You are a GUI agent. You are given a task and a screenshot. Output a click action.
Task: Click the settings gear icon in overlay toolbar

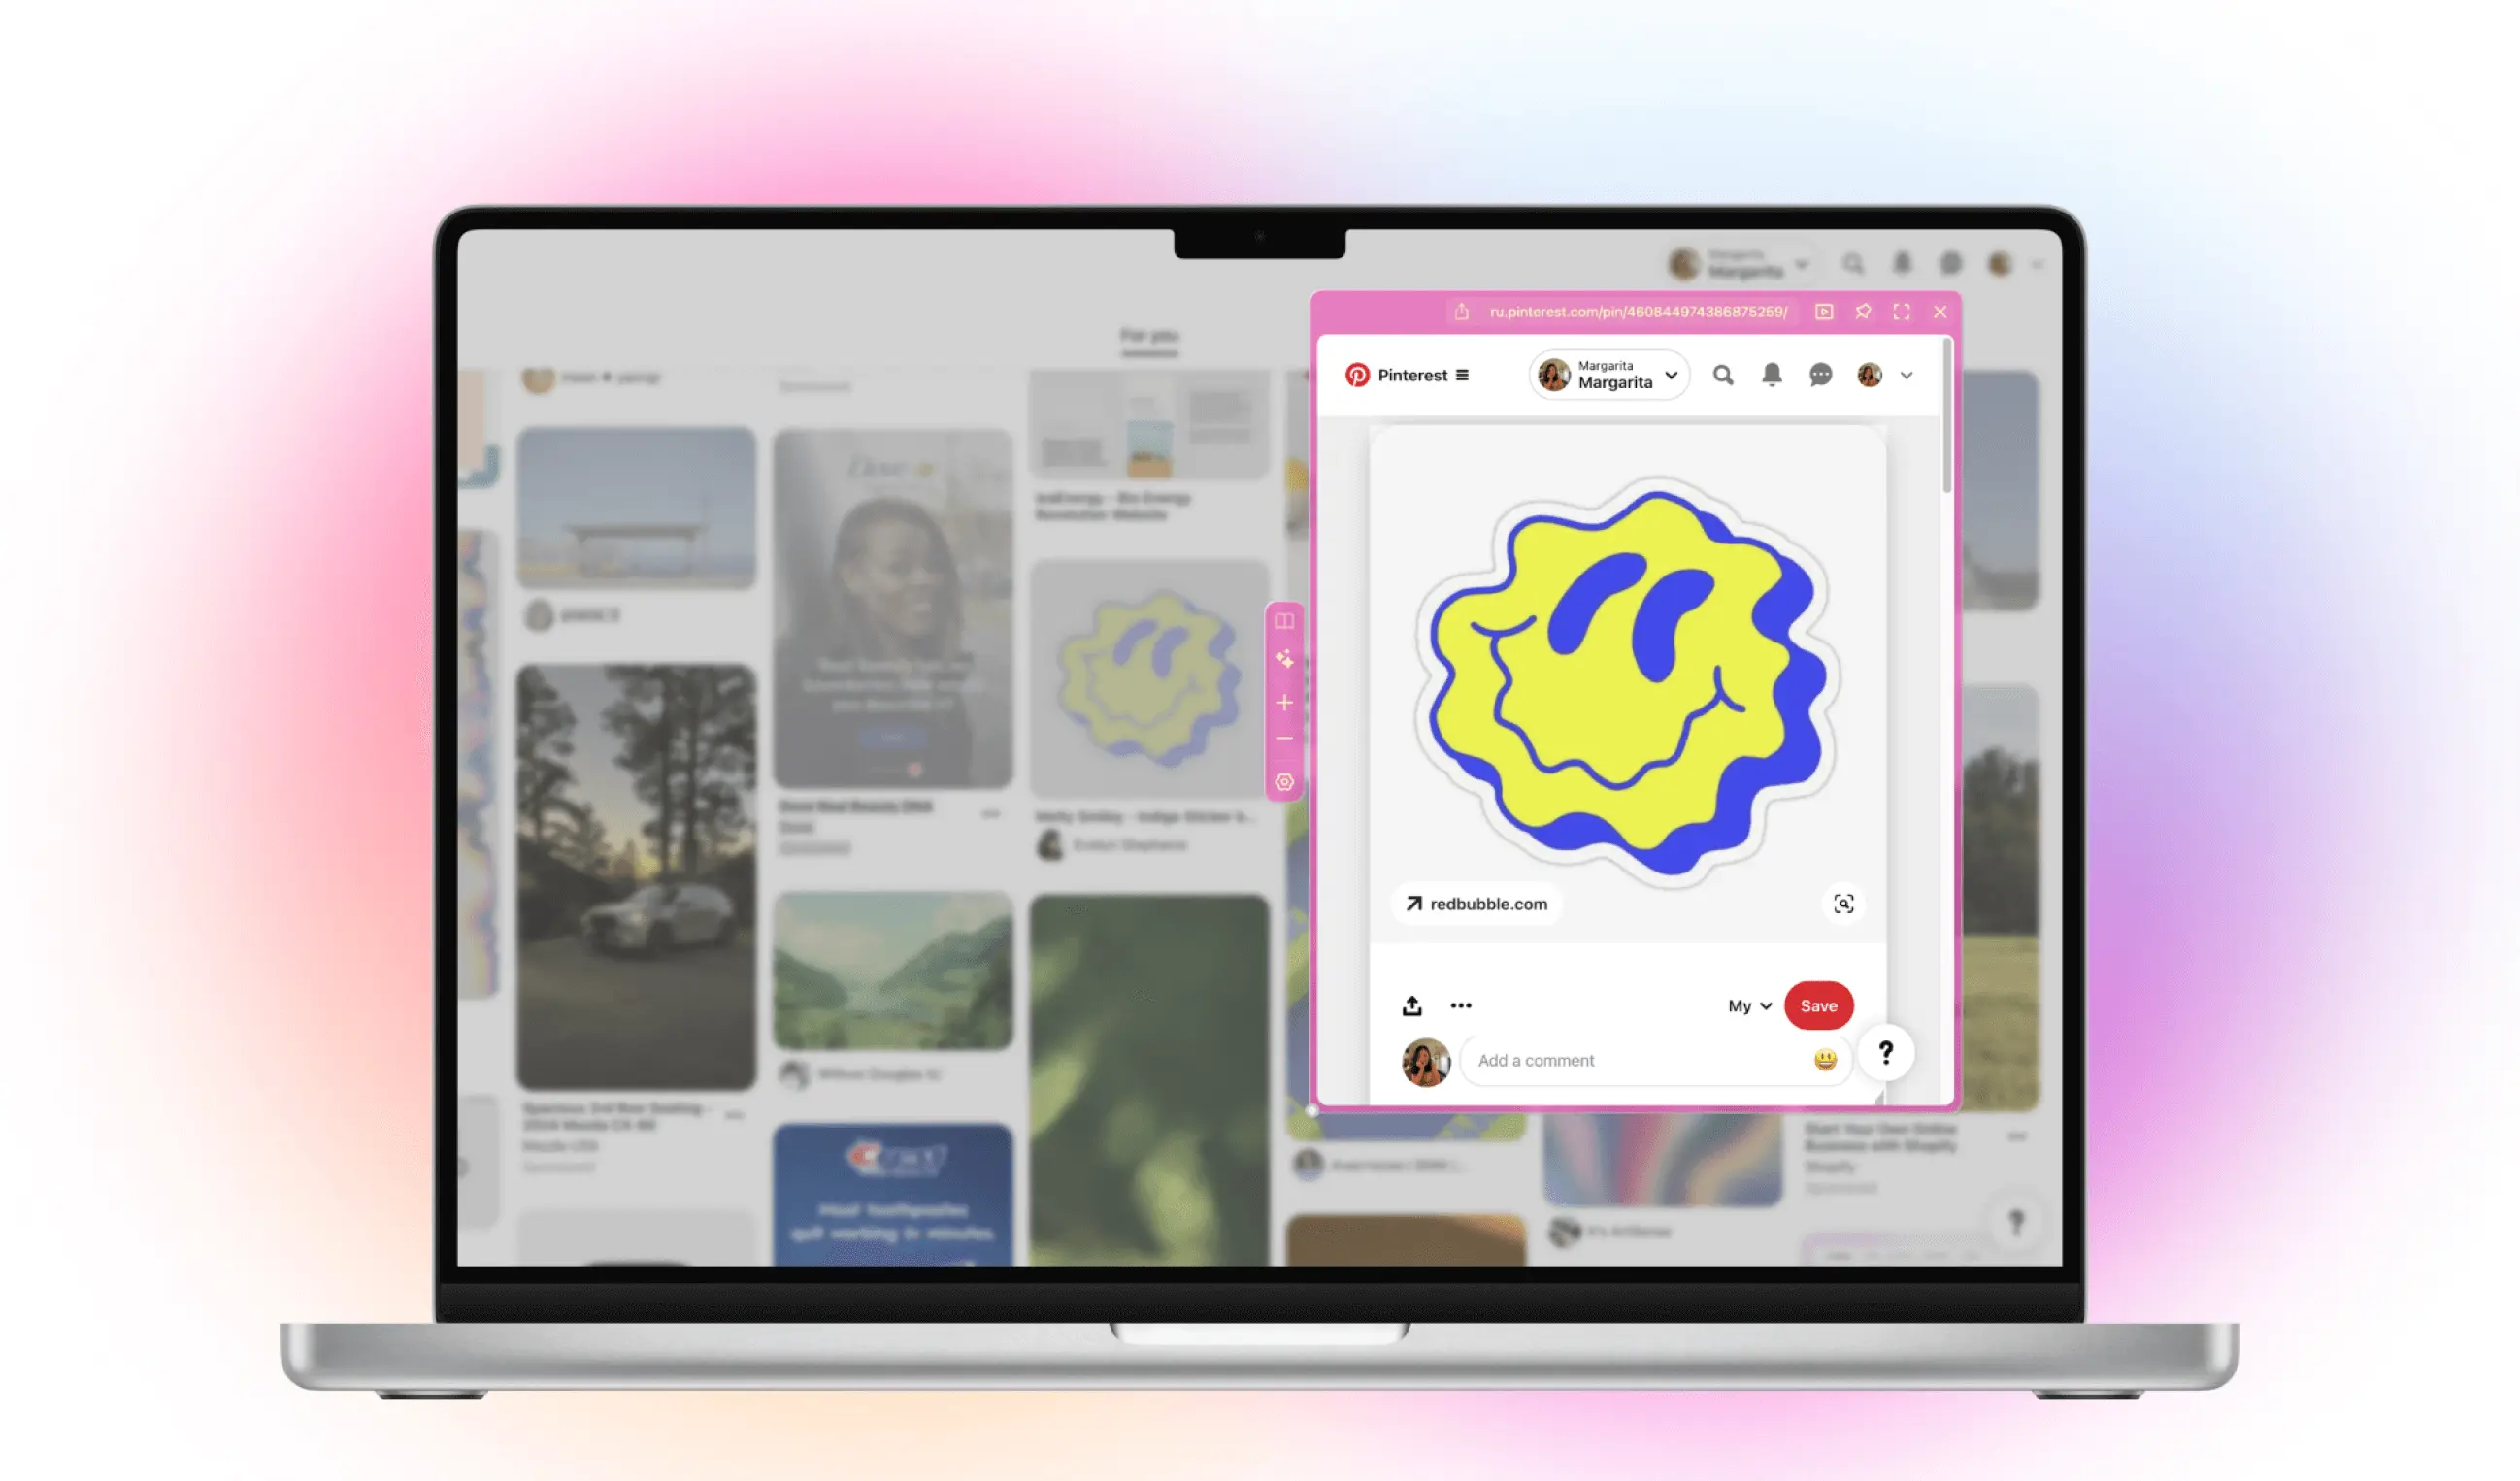(1285, 783)
